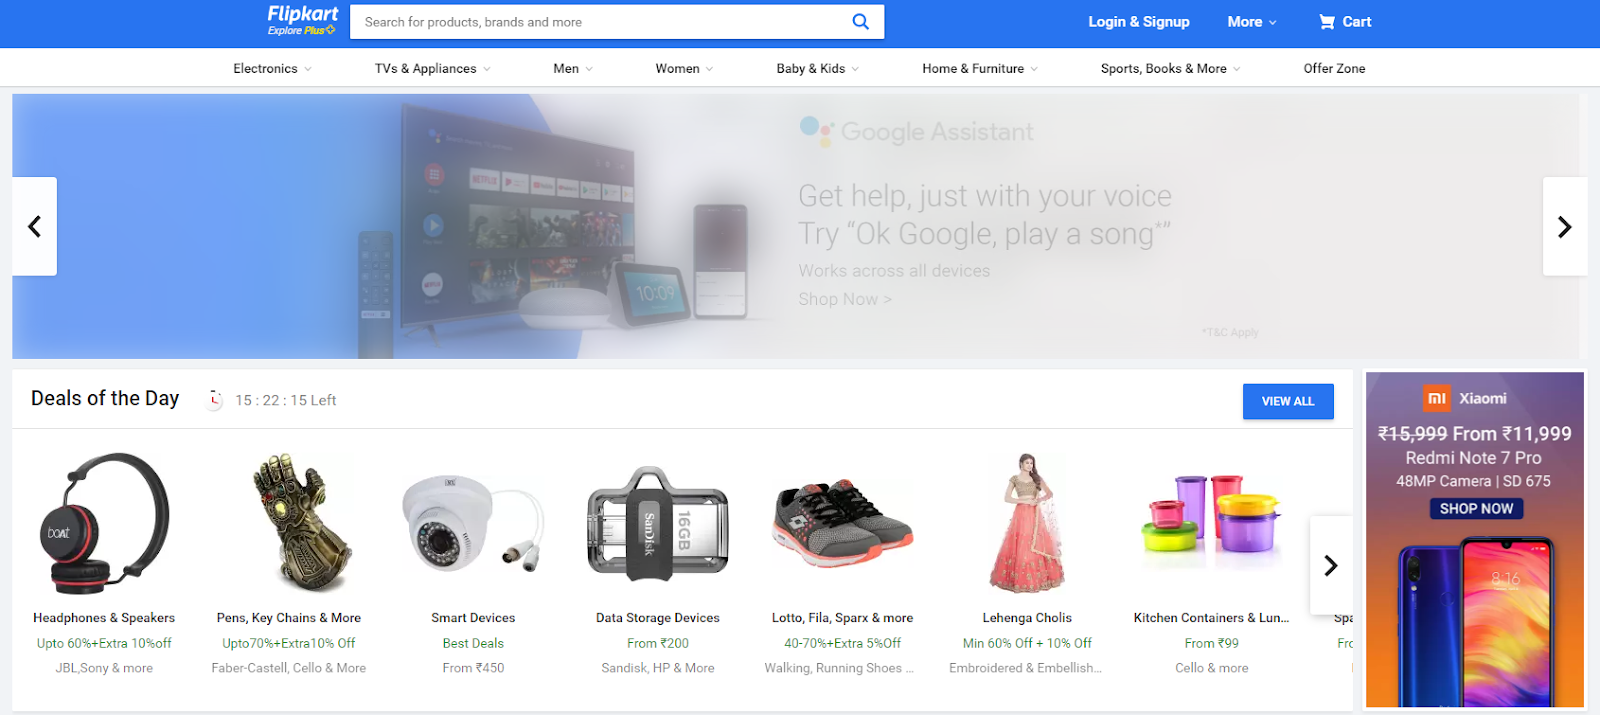Click 'Best Deals' under Smart Devices
The image size is (1600, 715).
point(473,643)
